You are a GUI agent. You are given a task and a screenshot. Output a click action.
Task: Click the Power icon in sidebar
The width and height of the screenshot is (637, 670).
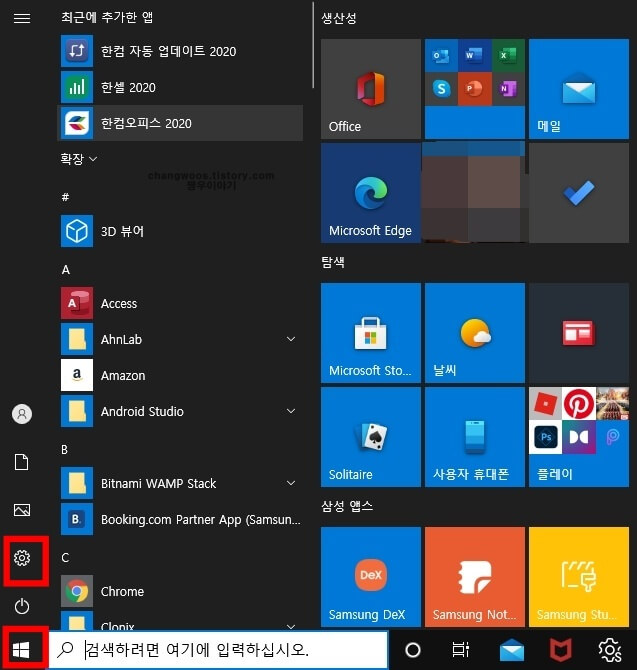pyautogui.click(x=22, y=606)
